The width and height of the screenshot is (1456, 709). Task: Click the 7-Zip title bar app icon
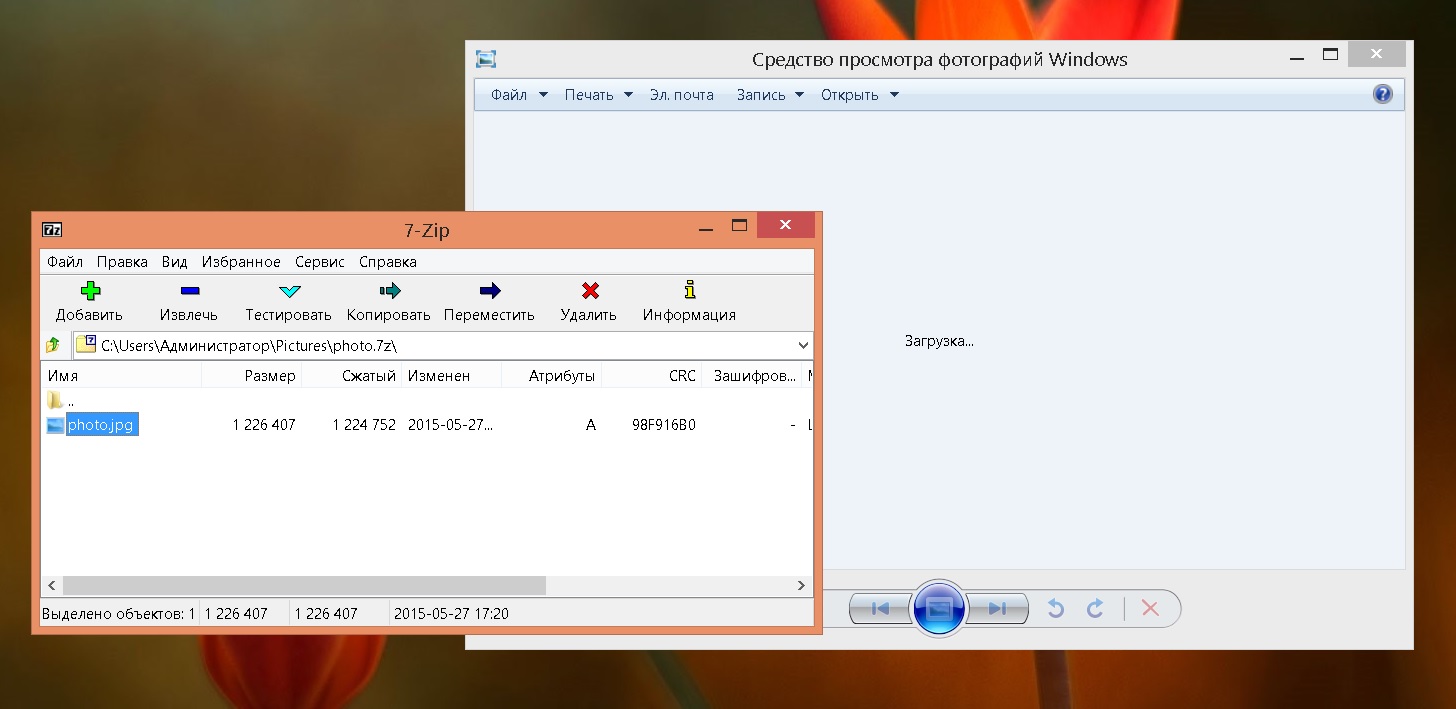click(52, 230)
